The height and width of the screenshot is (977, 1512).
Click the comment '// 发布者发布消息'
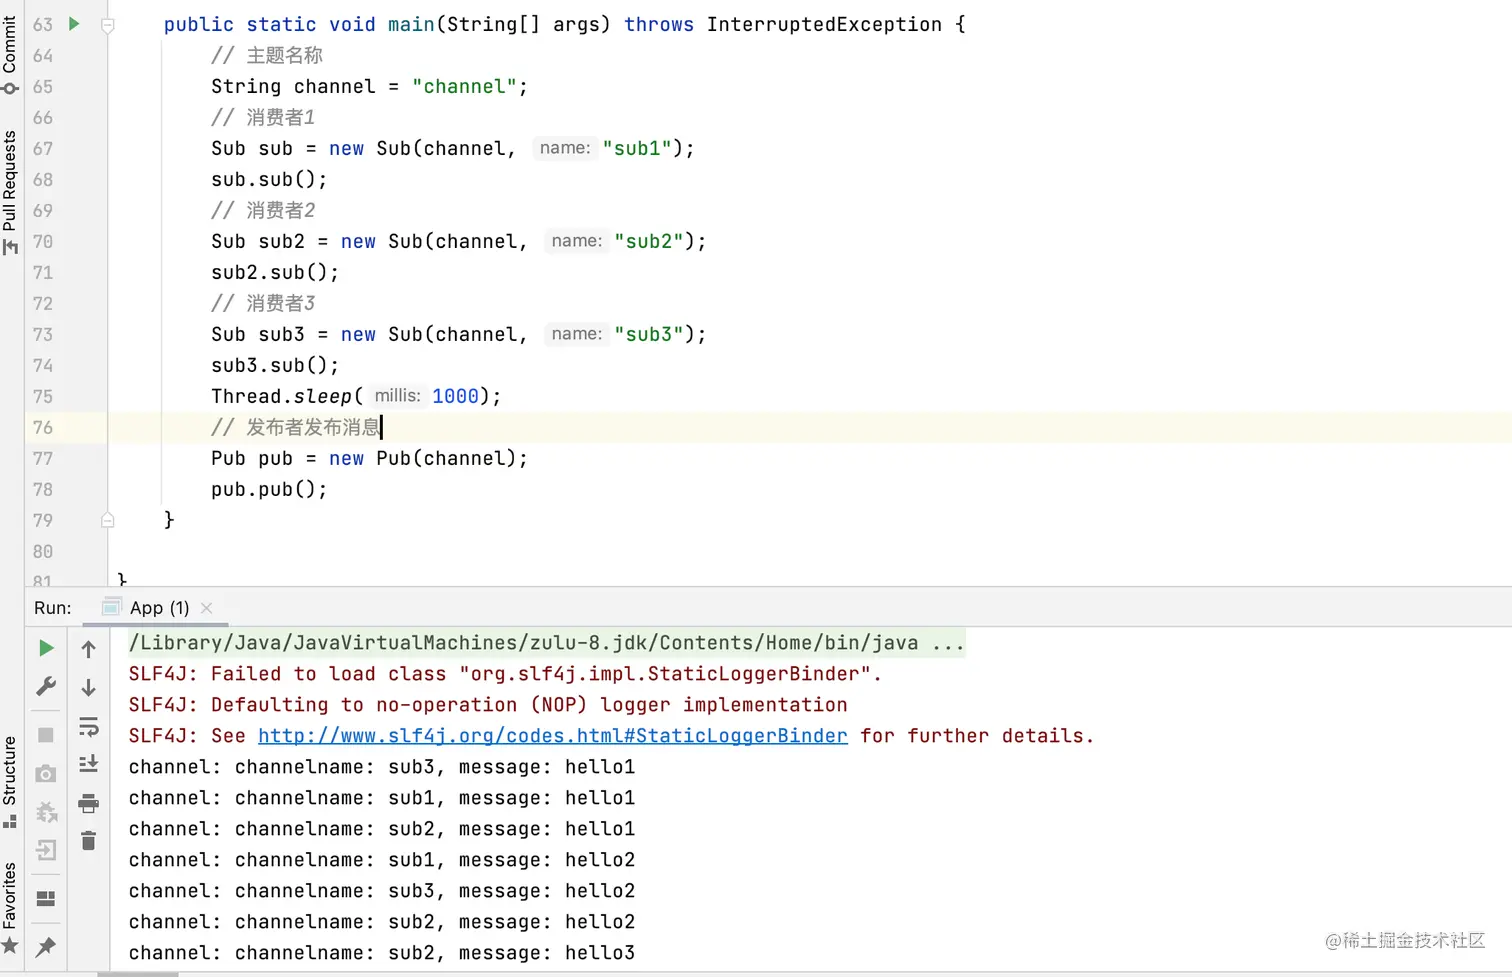point(296,428)
